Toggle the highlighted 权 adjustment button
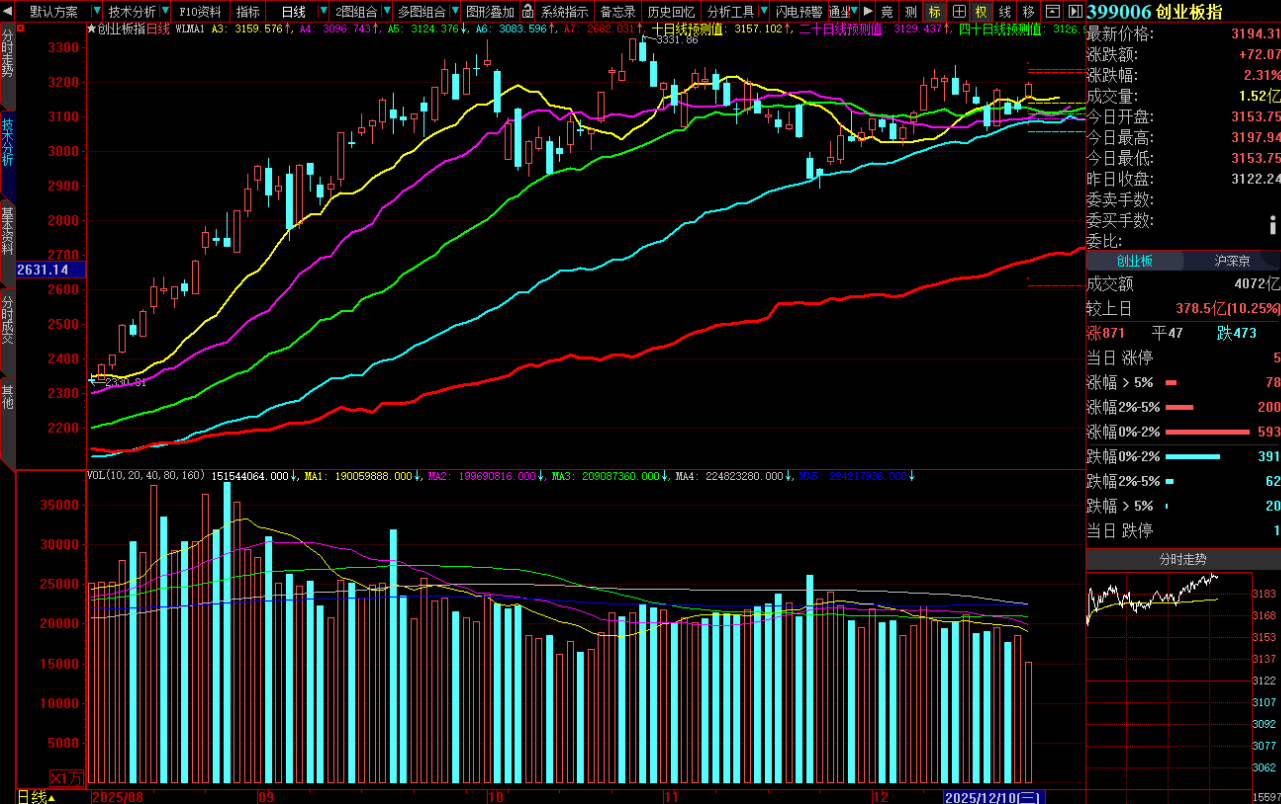 [x=981, y=12]
